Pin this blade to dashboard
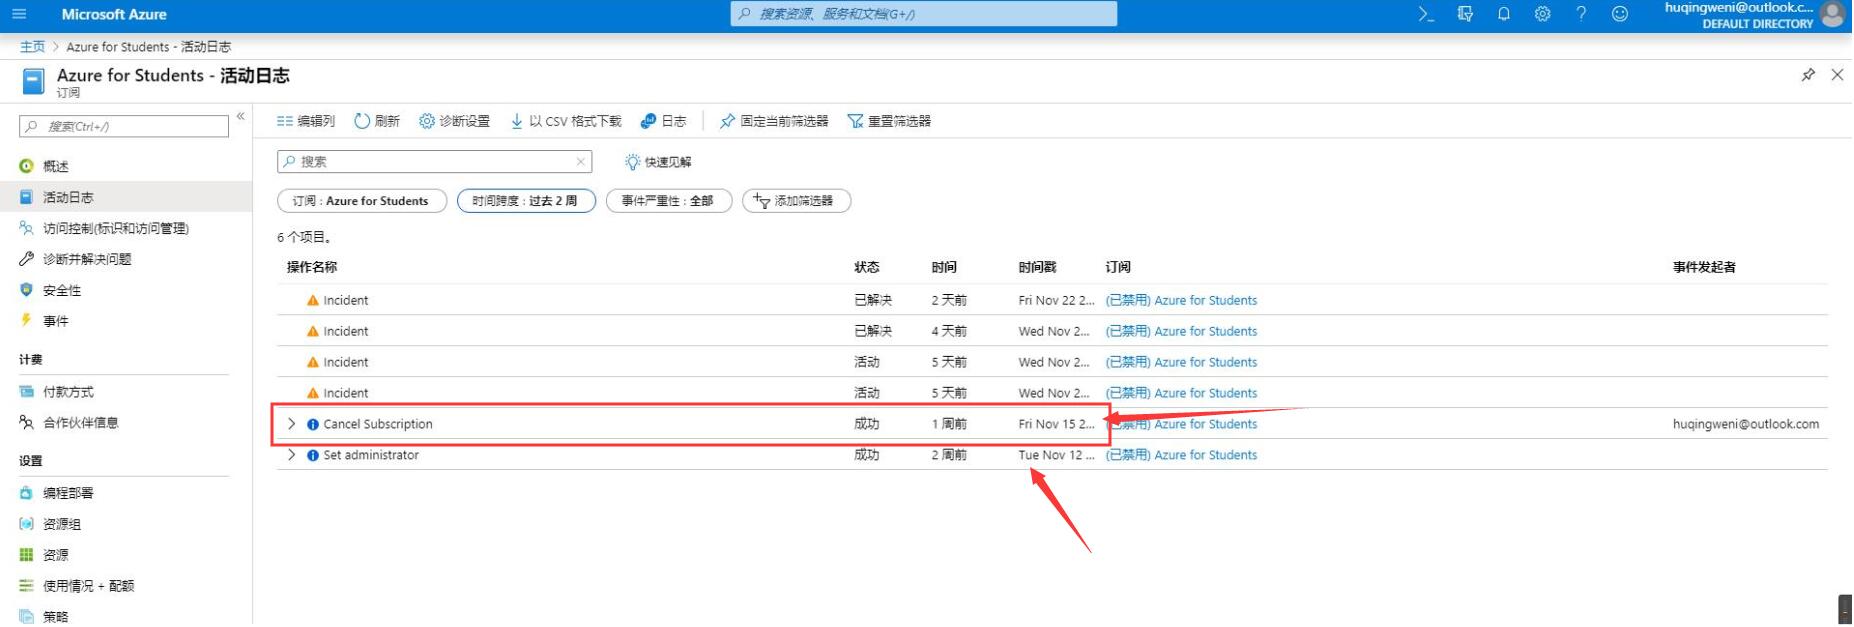Screen dimensions: 1854x627 coord(1808,75)
